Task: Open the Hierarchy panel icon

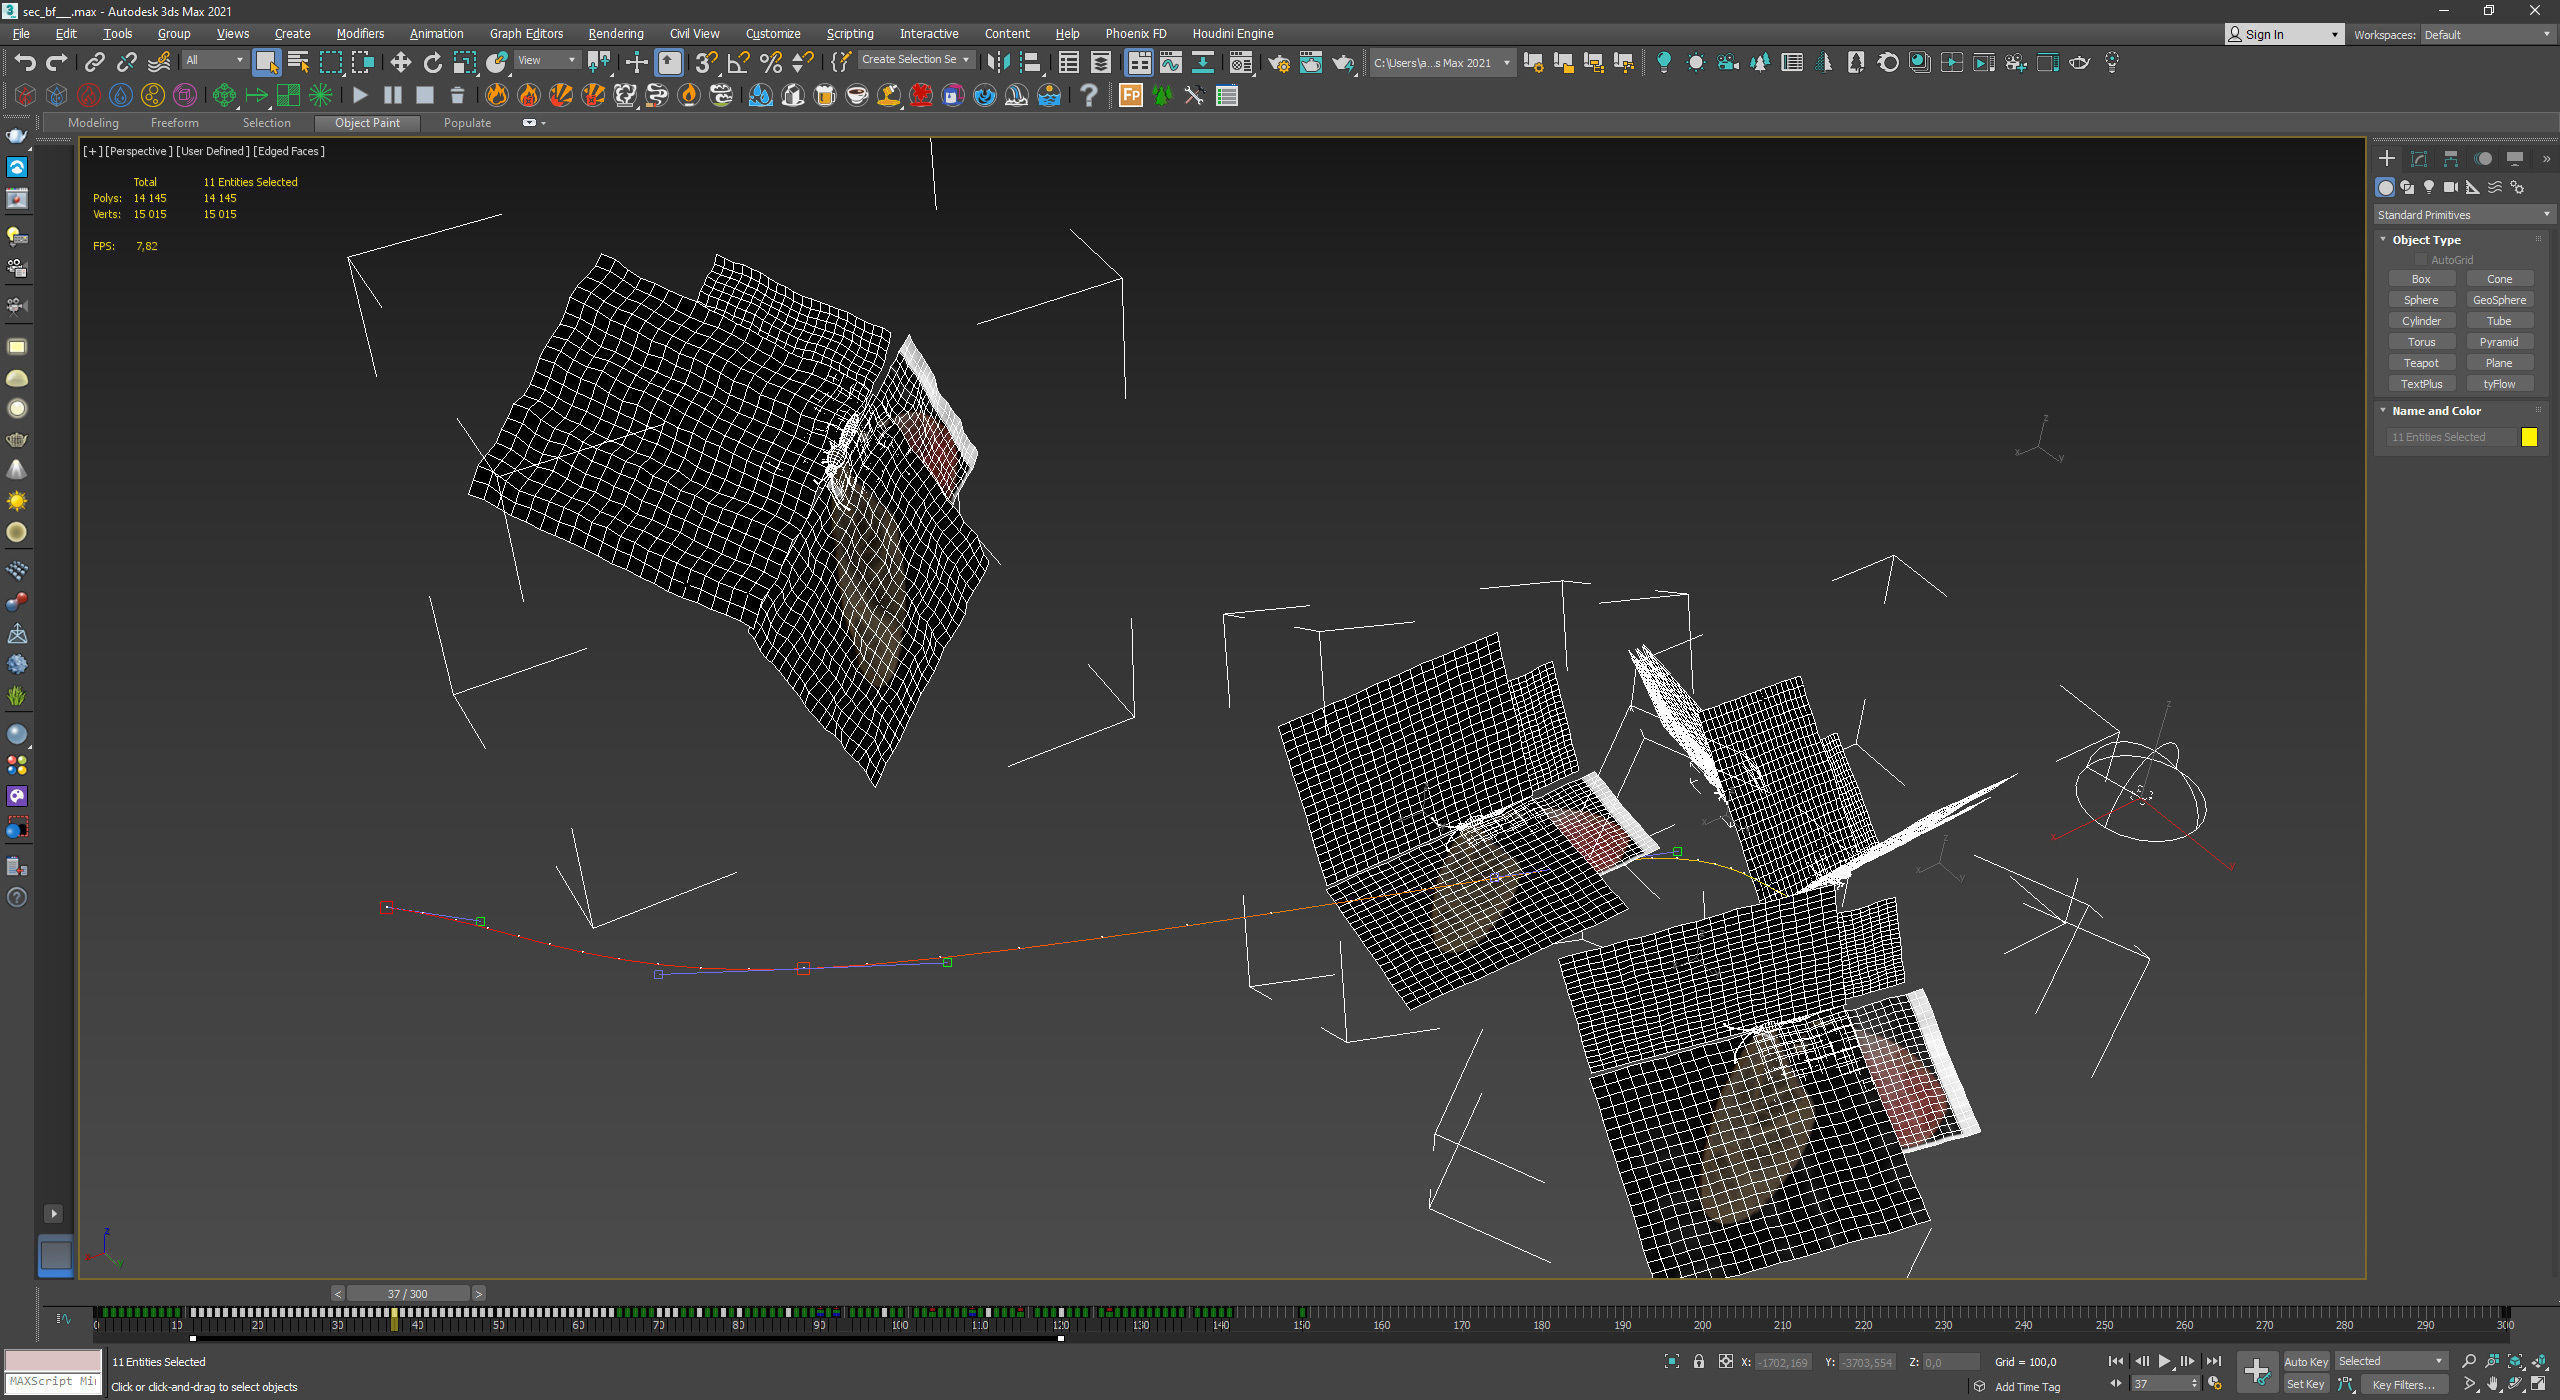Action: [2451, 159]
